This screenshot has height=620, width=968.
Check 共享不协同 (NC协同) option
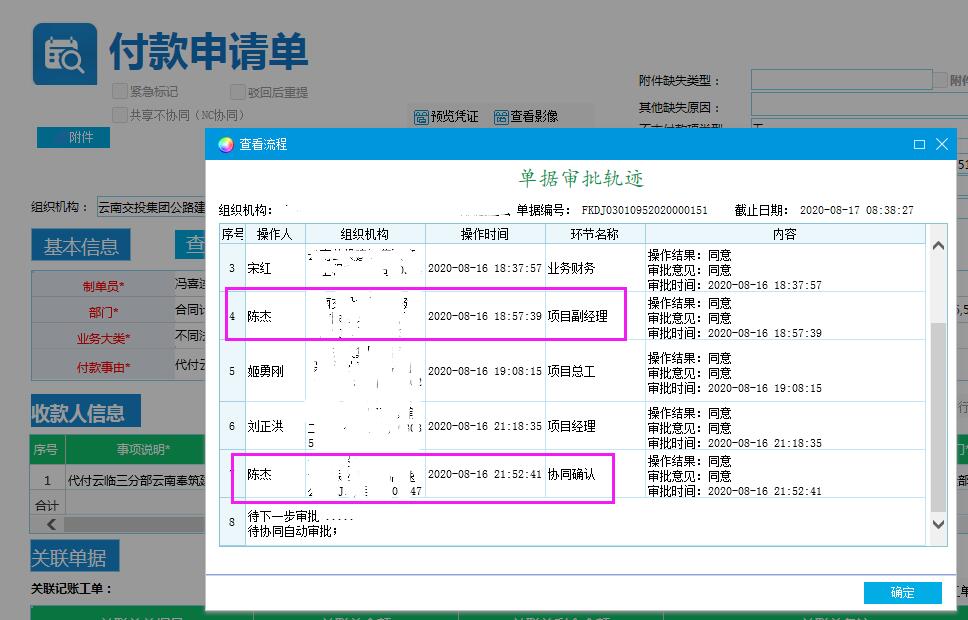(x=120, y=115)
